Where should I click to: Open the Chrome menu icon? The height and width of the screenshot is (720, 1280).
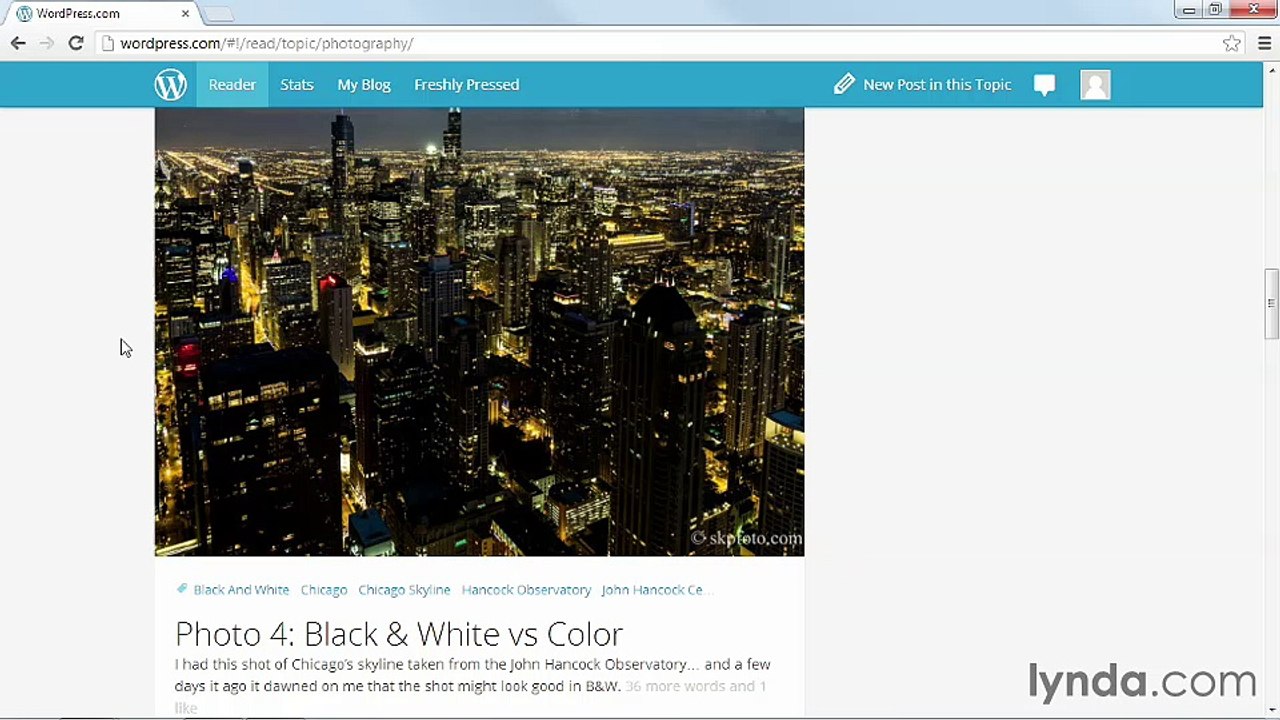click(x=1264, y=43)
